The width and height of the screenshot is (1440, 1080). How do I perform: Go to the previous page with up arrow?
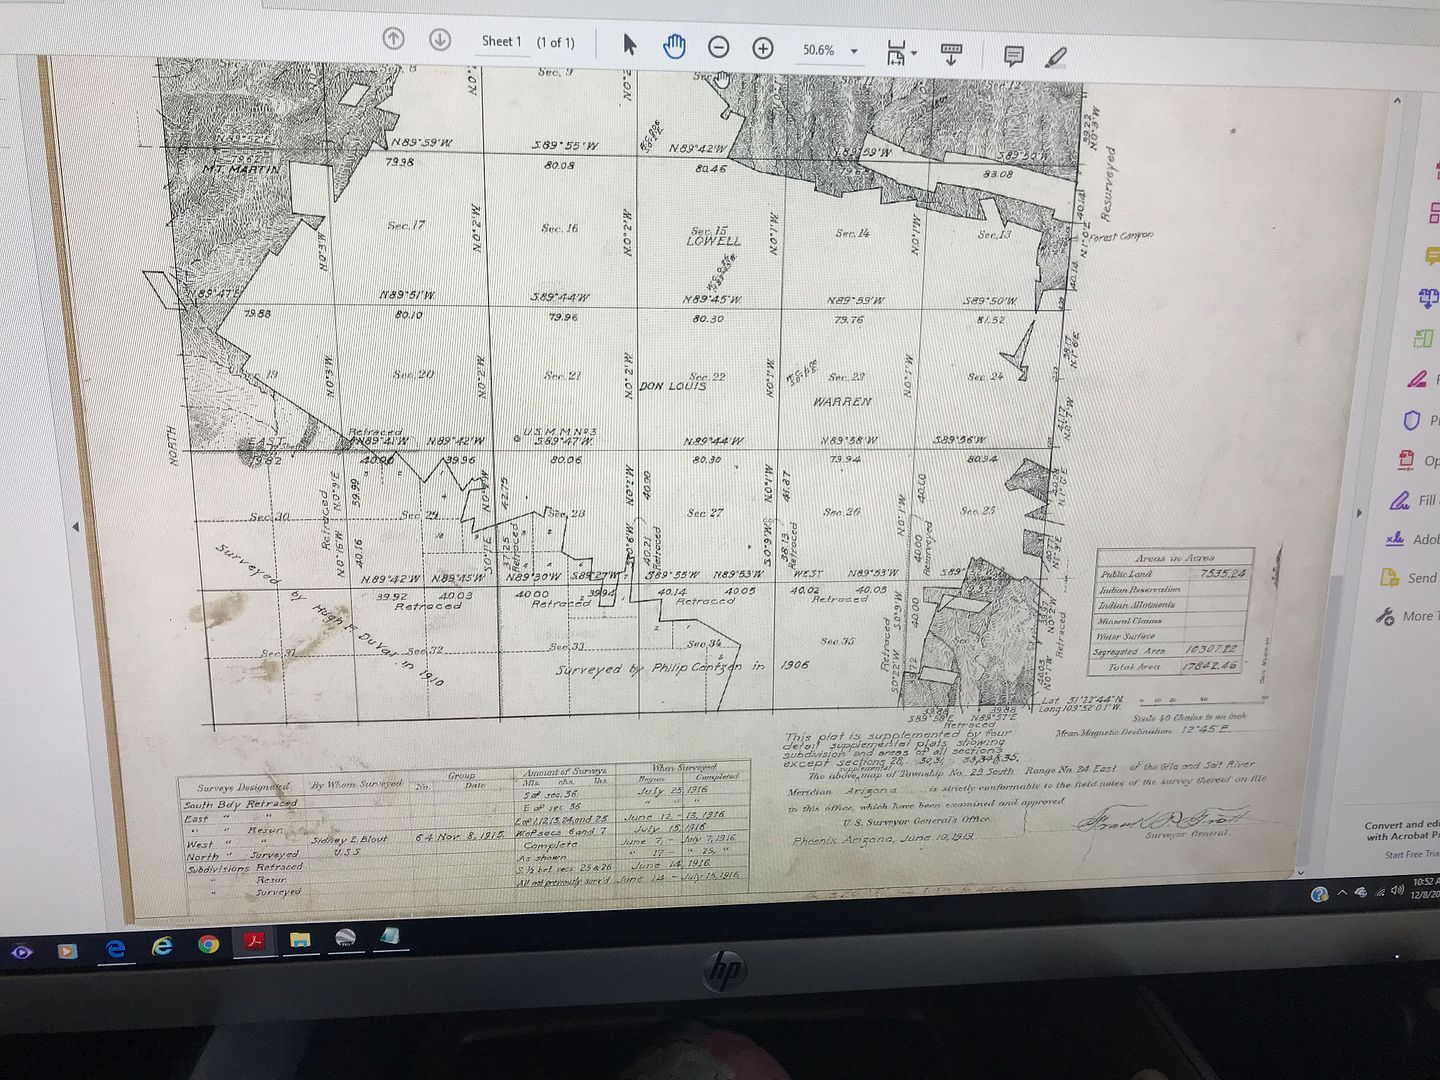tap(394, 39)
